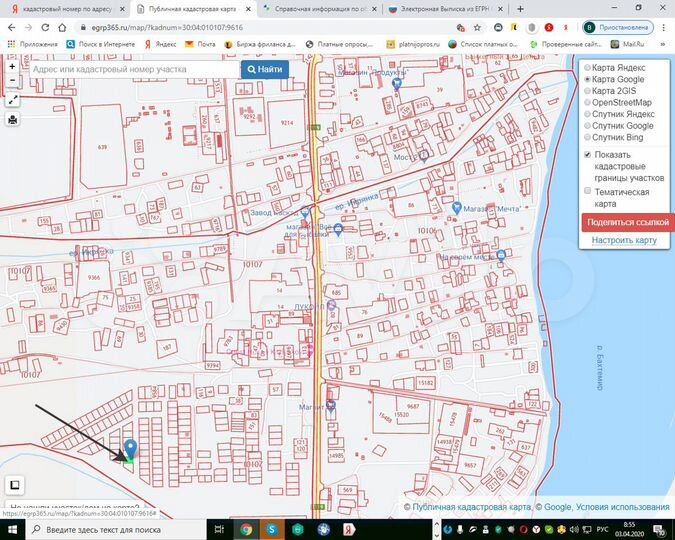Enable Тематическая карта checkbox

coord(588,191)
